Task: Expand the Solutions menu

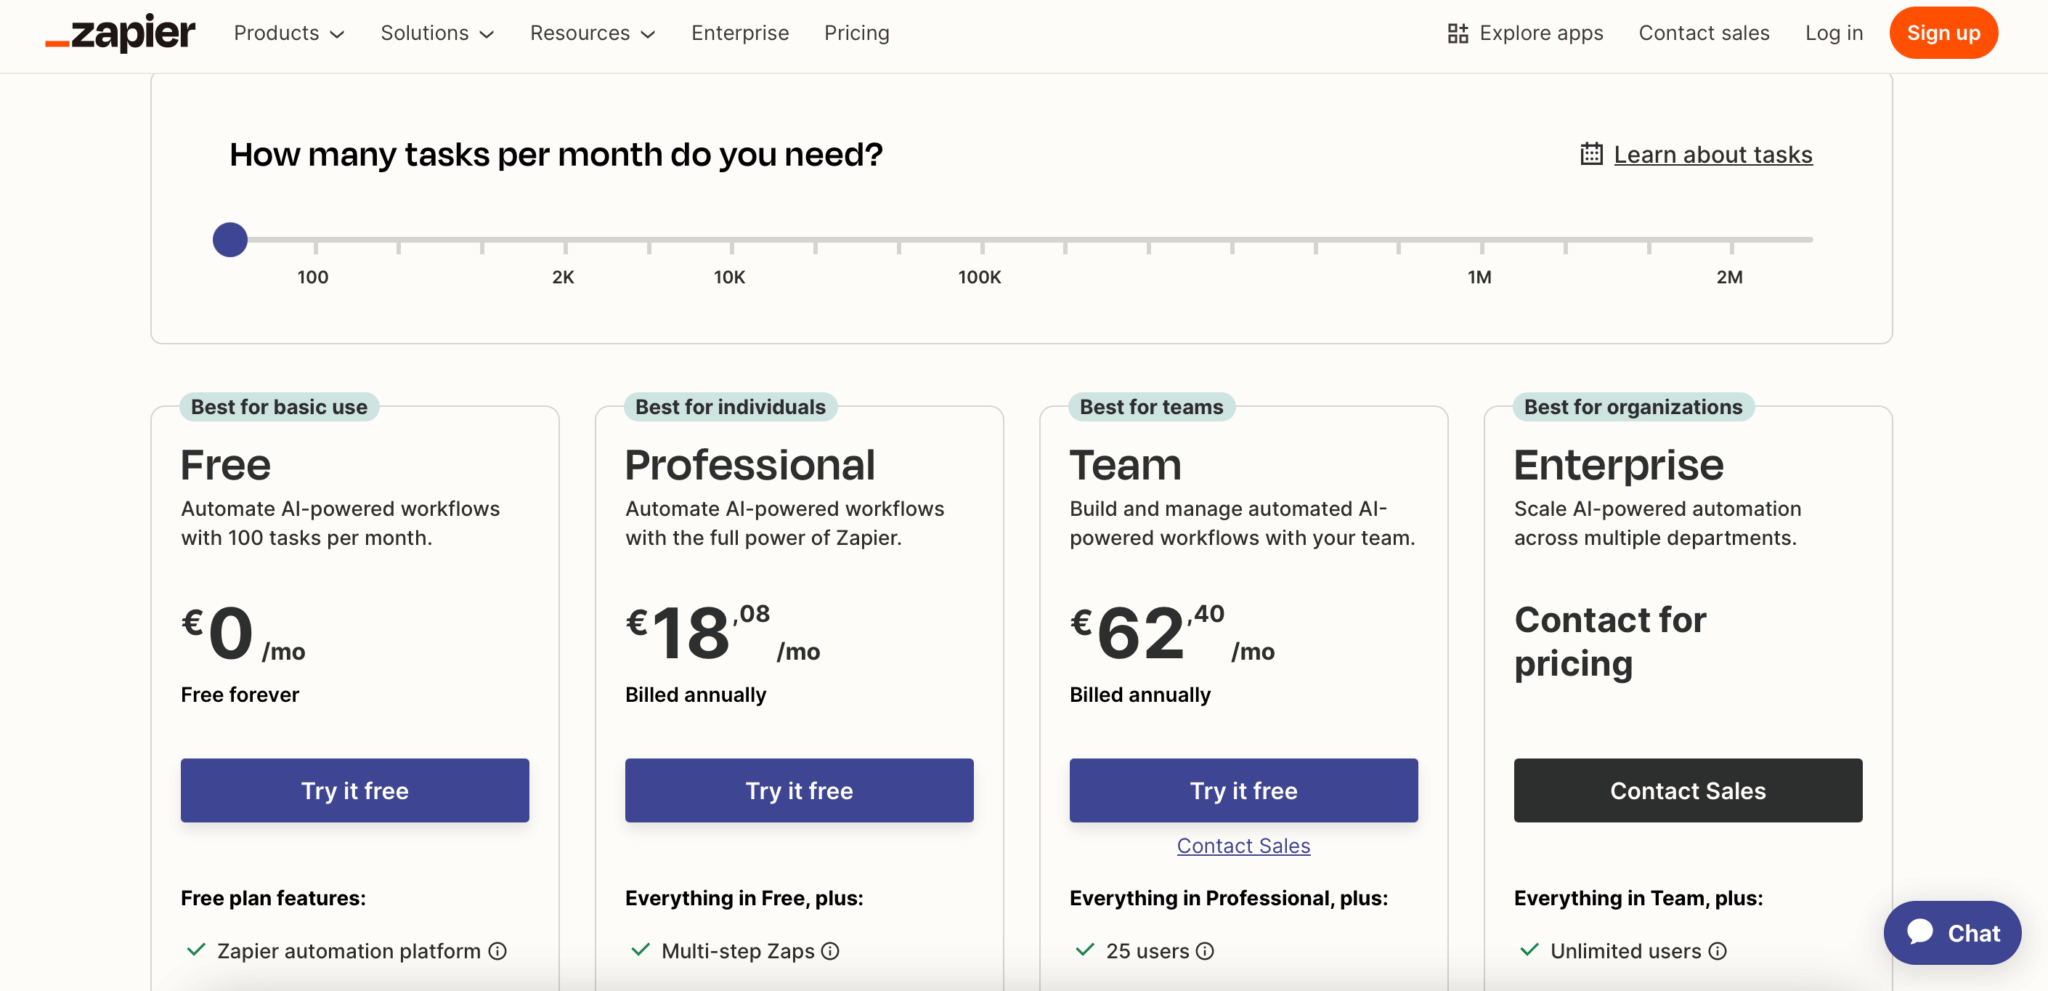Action: (437, 33)
